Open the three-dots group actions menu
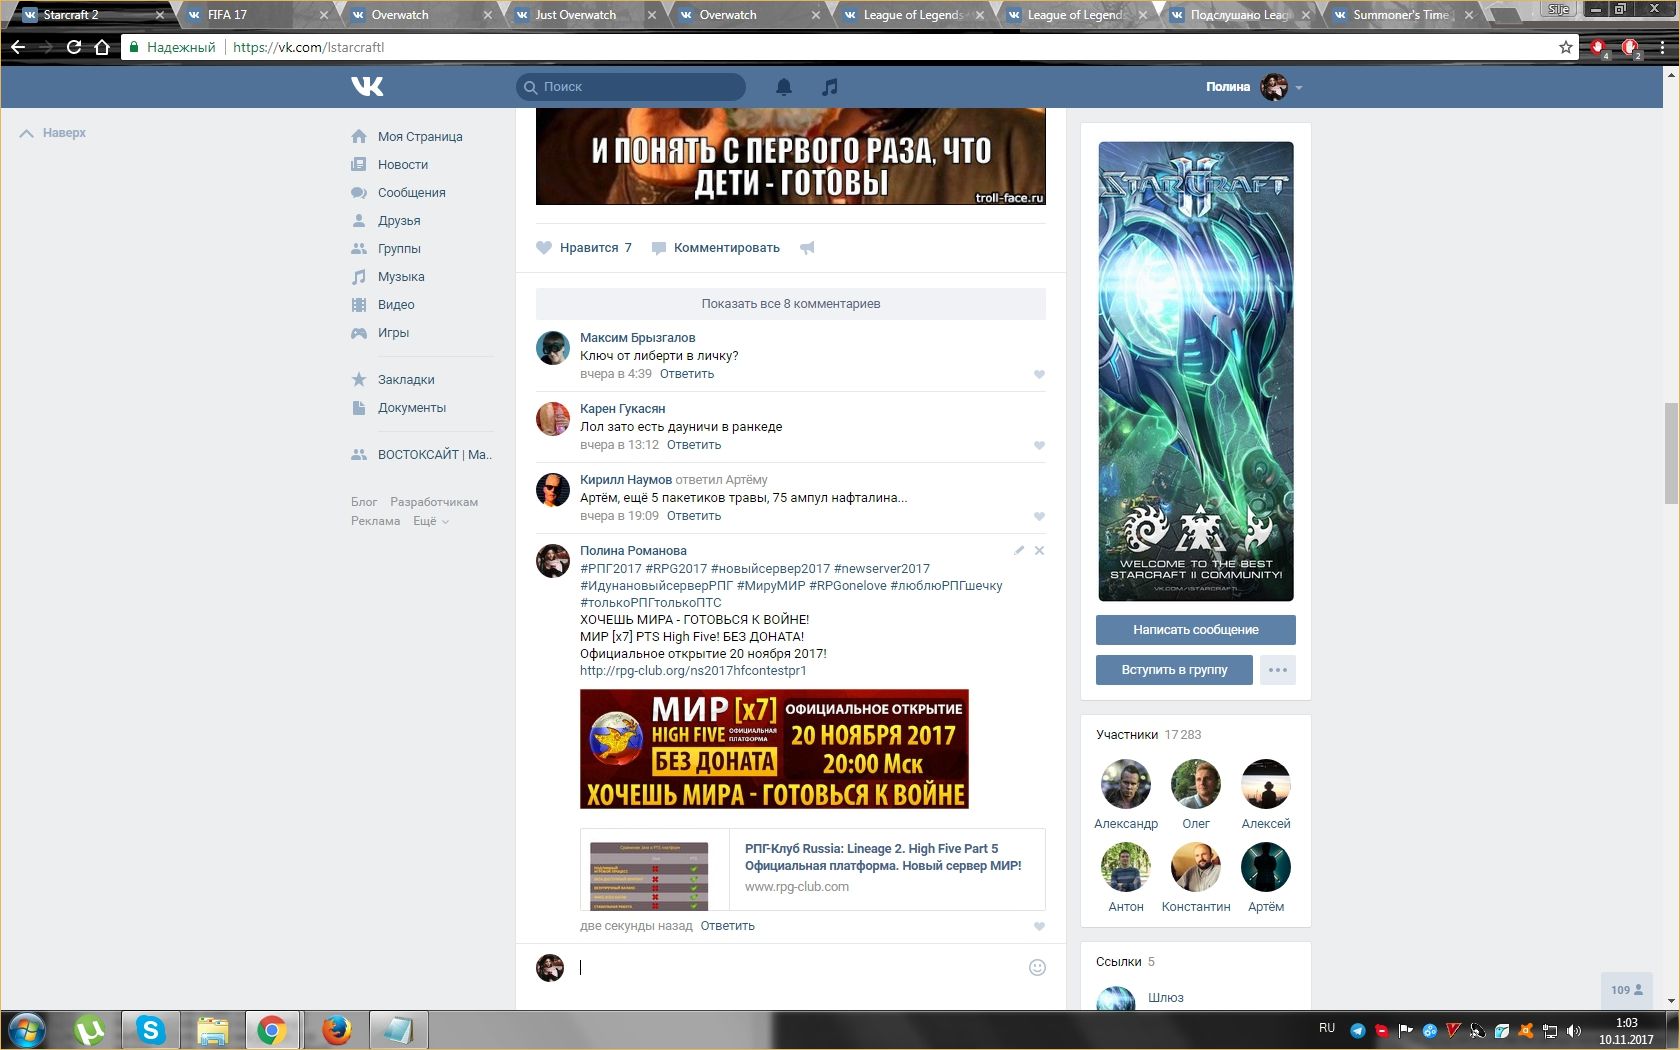Image resolution: width=1680 pixels, height=1050 pixels. pos(1278,670)
